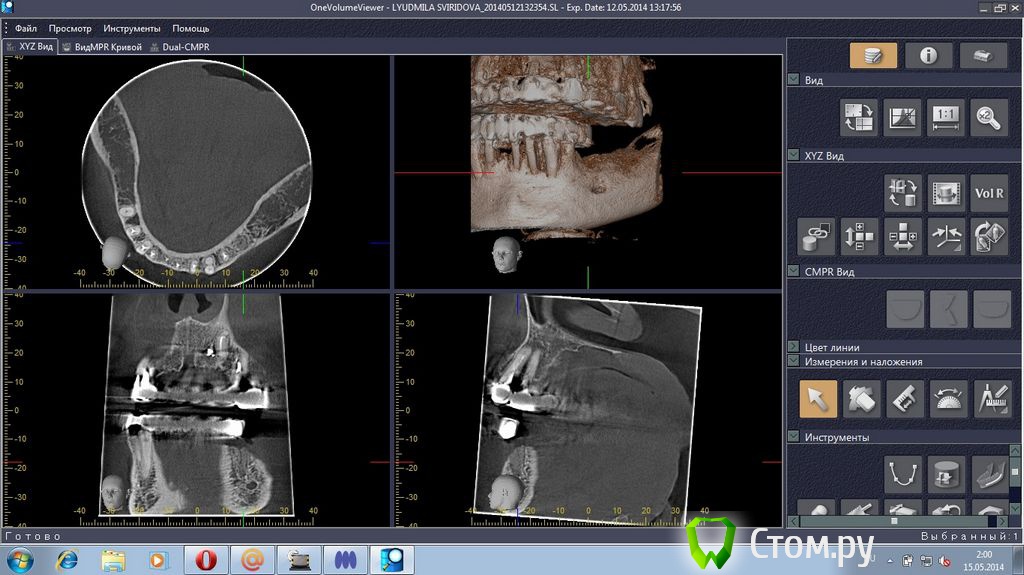Open the info panel with the 'i' icon
The width and height of the screenshot is (1024, 575).
pyautogui.click(x=929, y=56)
